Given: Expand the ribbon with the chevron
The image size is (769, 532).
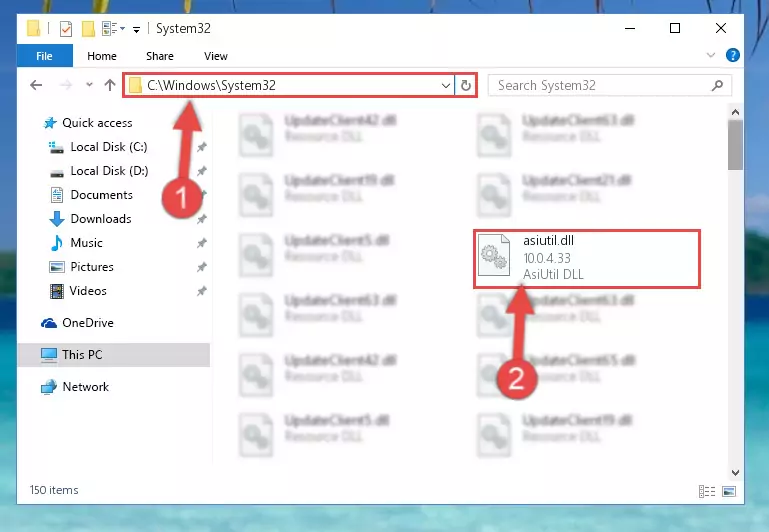Looking at the screenshot, I should (711, 55).
